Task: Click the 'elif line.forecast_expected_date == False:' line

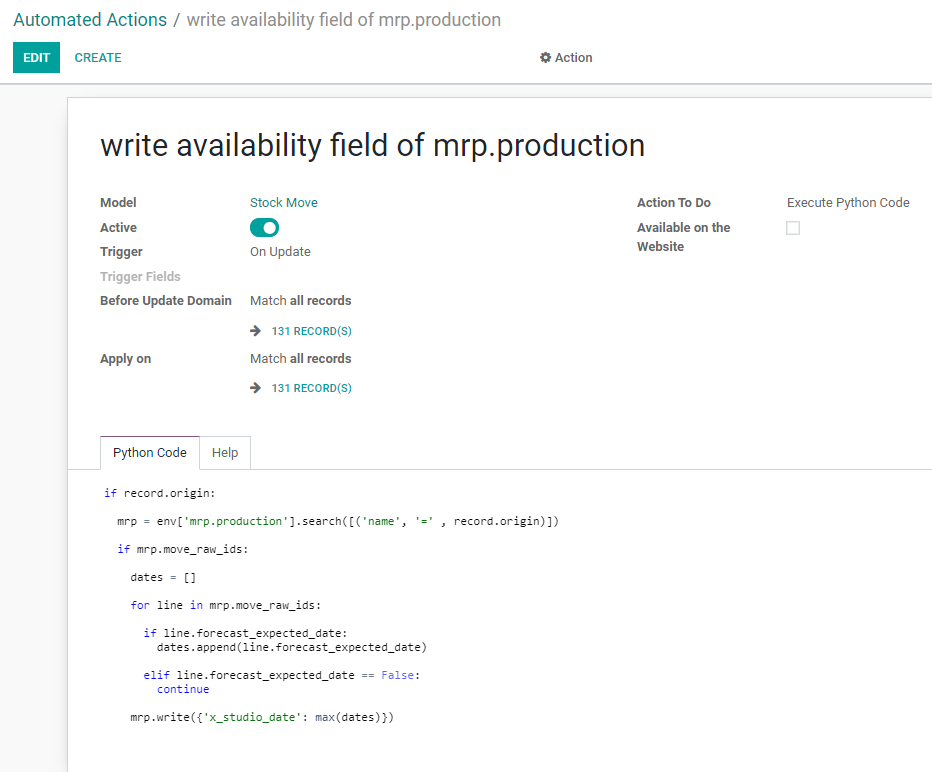Action: pyautogui.click(x=282, y=675)
